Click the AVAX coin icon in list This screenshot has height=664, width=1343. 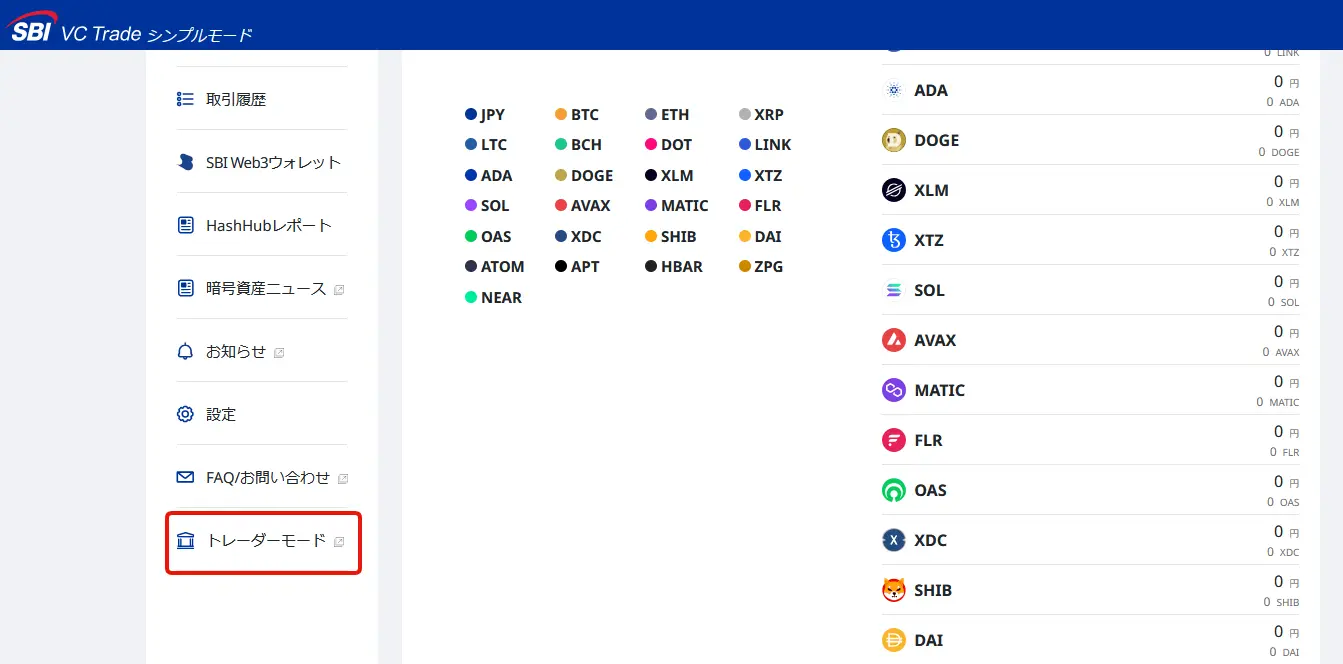(x=894, y=340)
